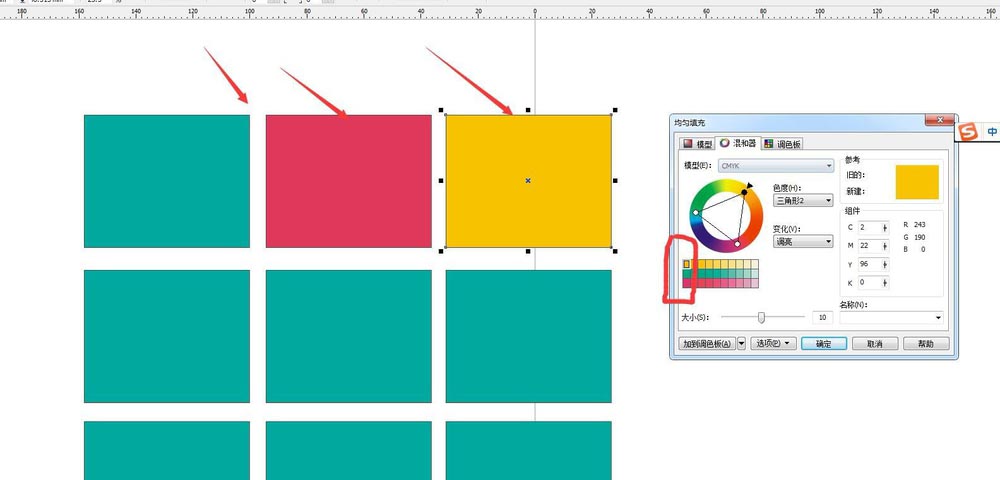The height and width of the screenshot is (480, 1000).
Task: Select the red rectangle on canvas
Action: click(349, 181)
